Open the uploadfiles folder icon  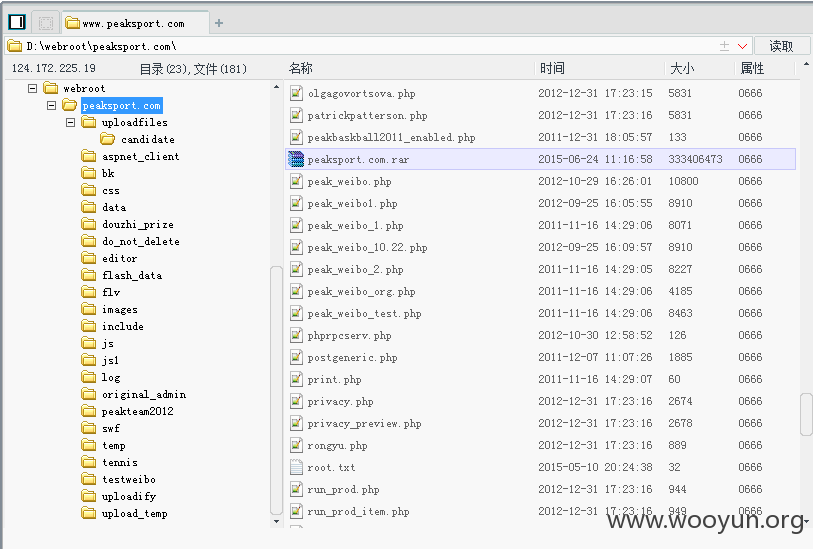(x=89, y=122)
